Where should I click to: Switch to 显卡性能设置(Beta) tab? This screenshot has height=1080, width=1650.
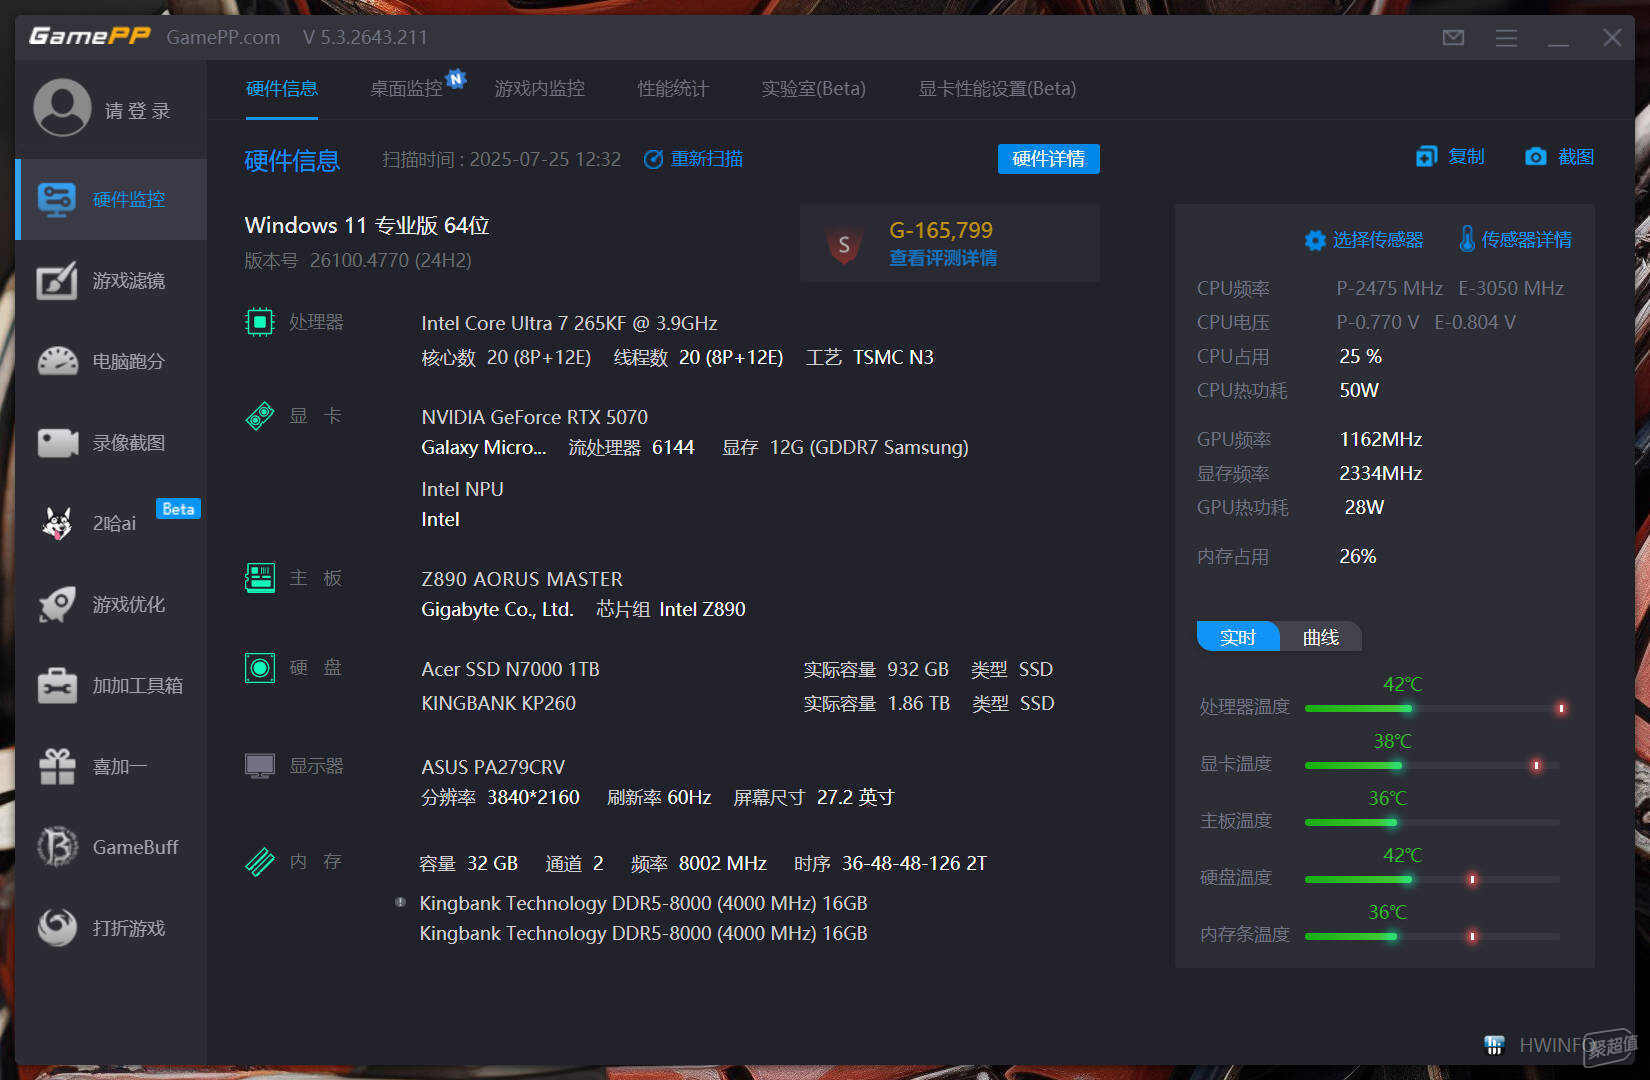[997, 89]
